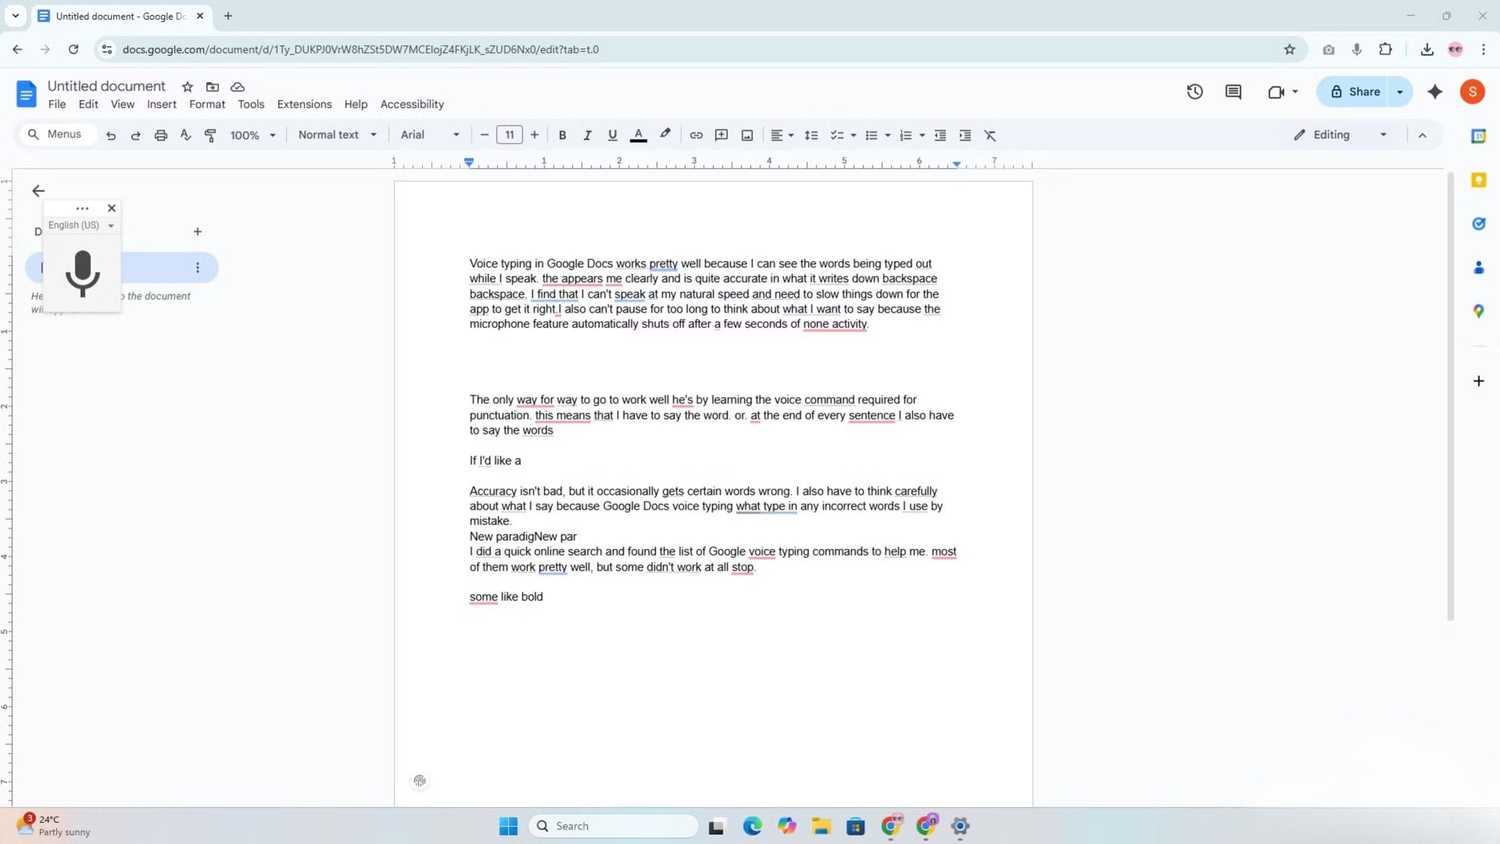Clear formatting using the toolbar icon
1500x844 pixels.
989,134
